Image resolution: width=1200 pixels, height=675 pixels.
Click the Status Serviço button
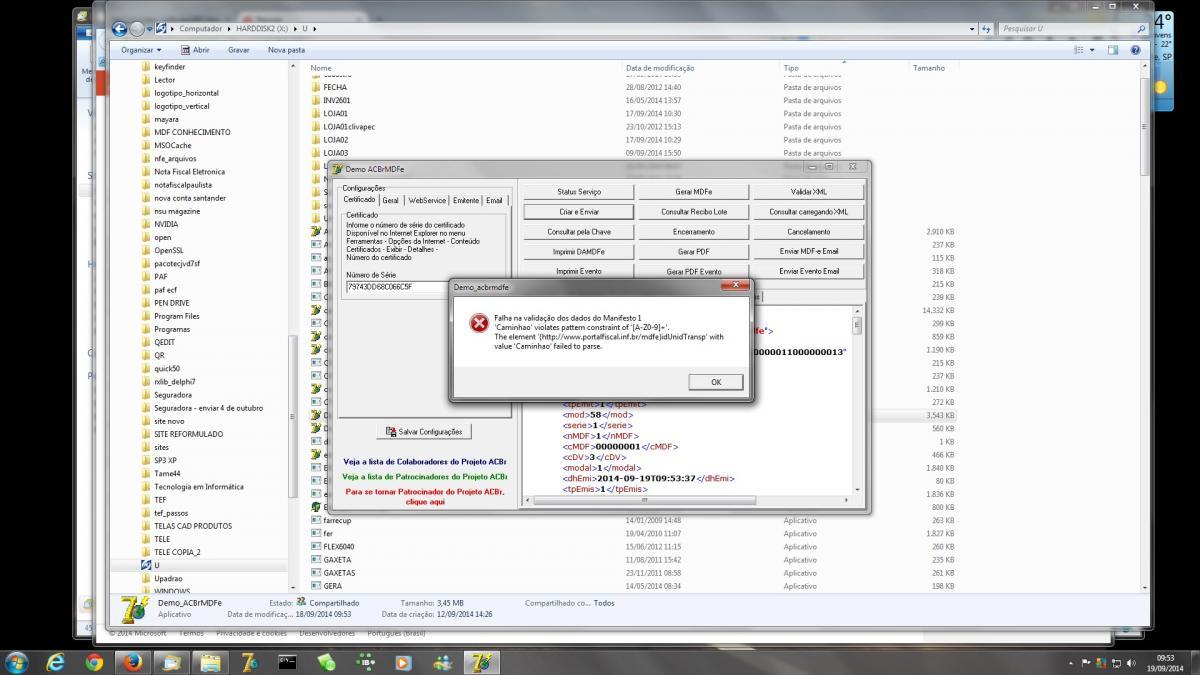[x=580, y=192]
